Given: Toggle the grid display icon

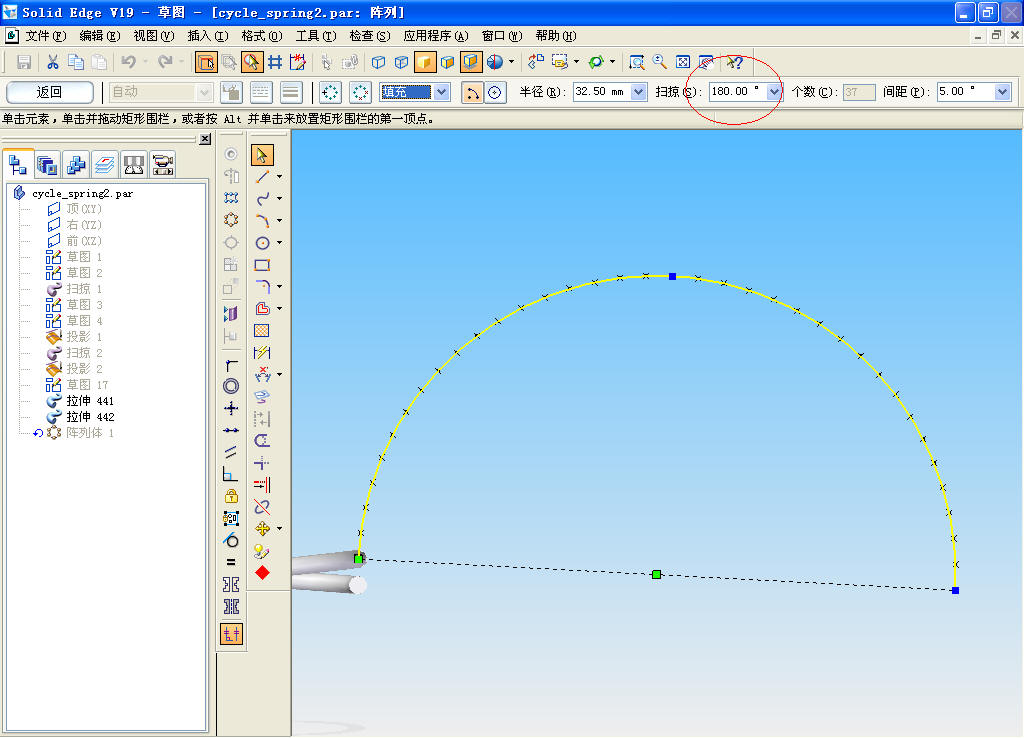Looking at the screenshot, I should pyautogui.click(x=275, y=62).
